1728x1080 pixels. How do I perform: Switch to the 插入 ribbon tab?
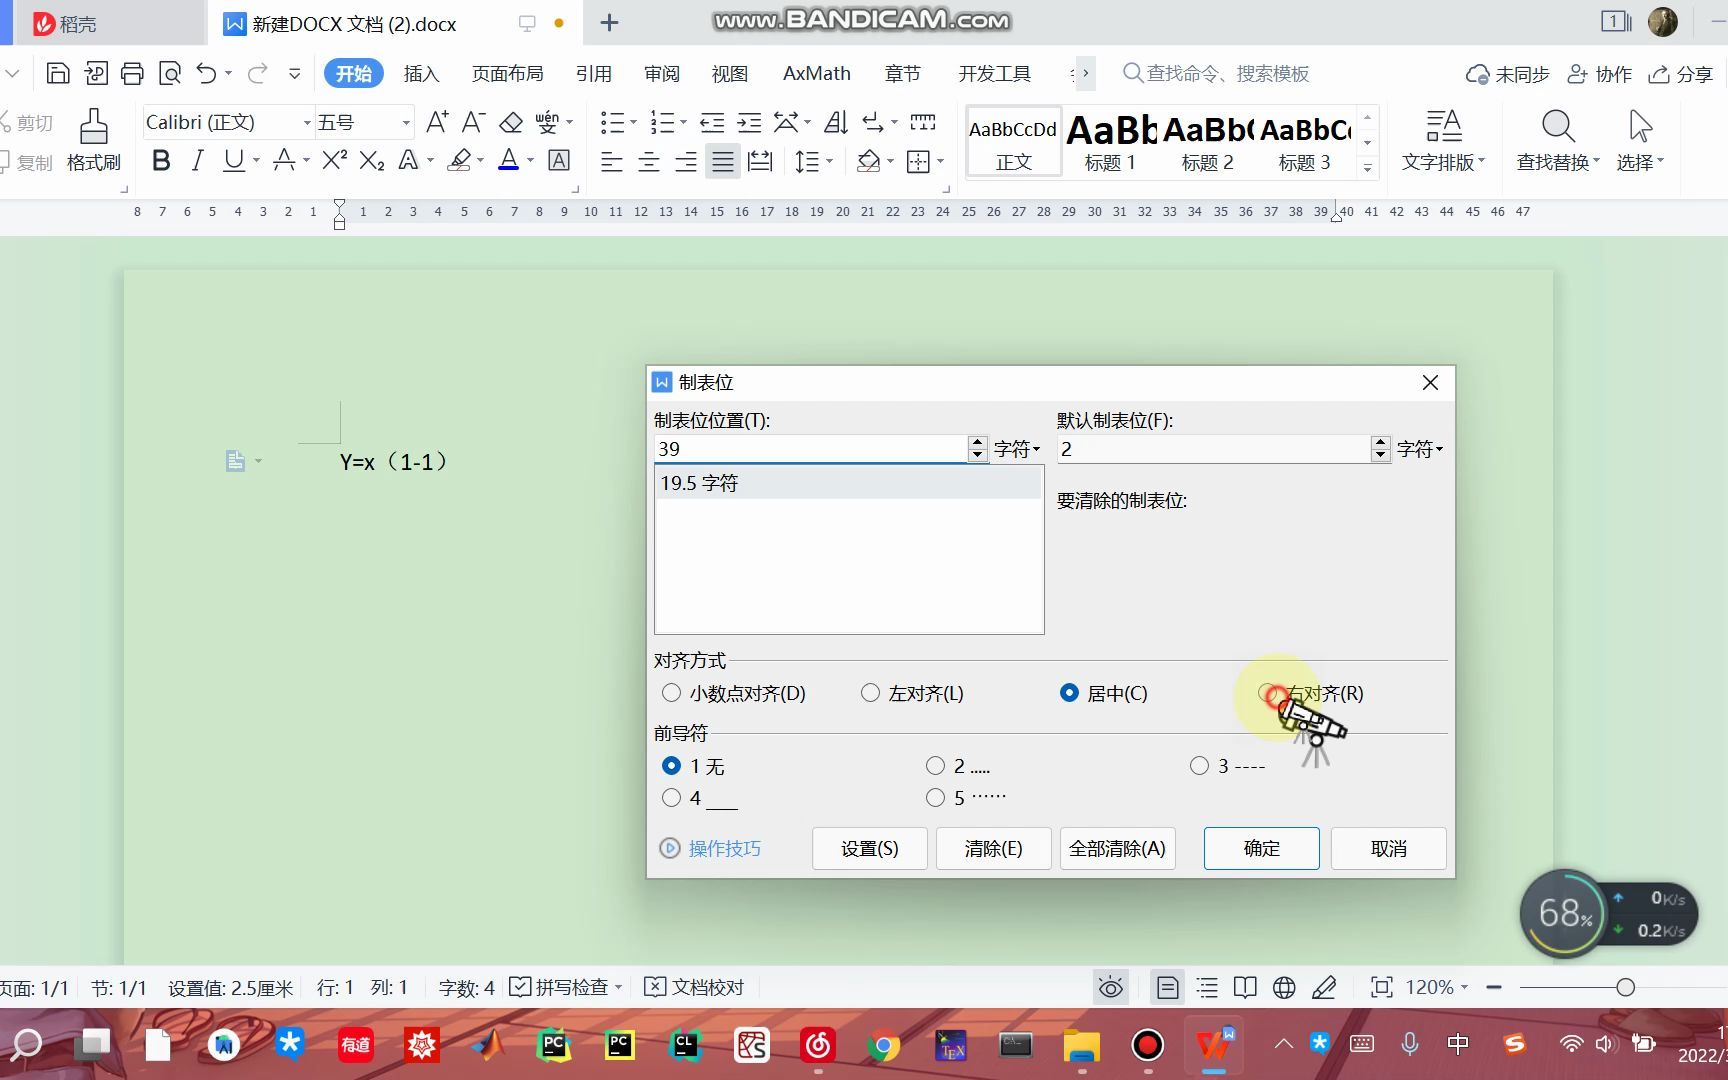point(421,73)
